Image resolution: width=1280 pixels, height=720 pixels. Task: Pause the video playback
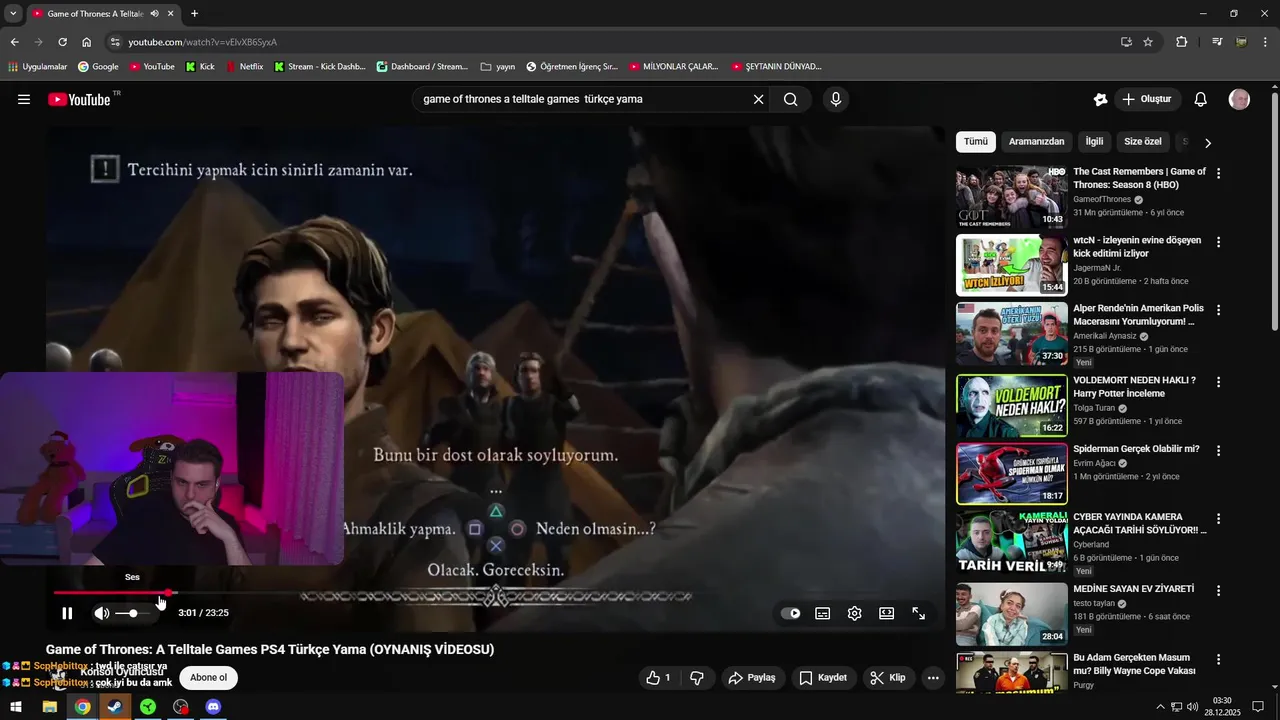pyautogui.click(x=67, y=613)
